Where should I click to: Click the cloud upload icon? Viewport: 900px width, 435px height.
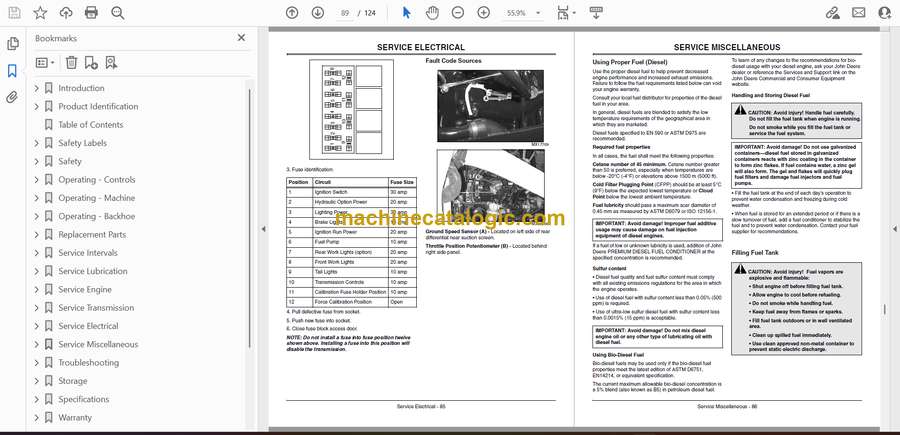coord(66,13)
